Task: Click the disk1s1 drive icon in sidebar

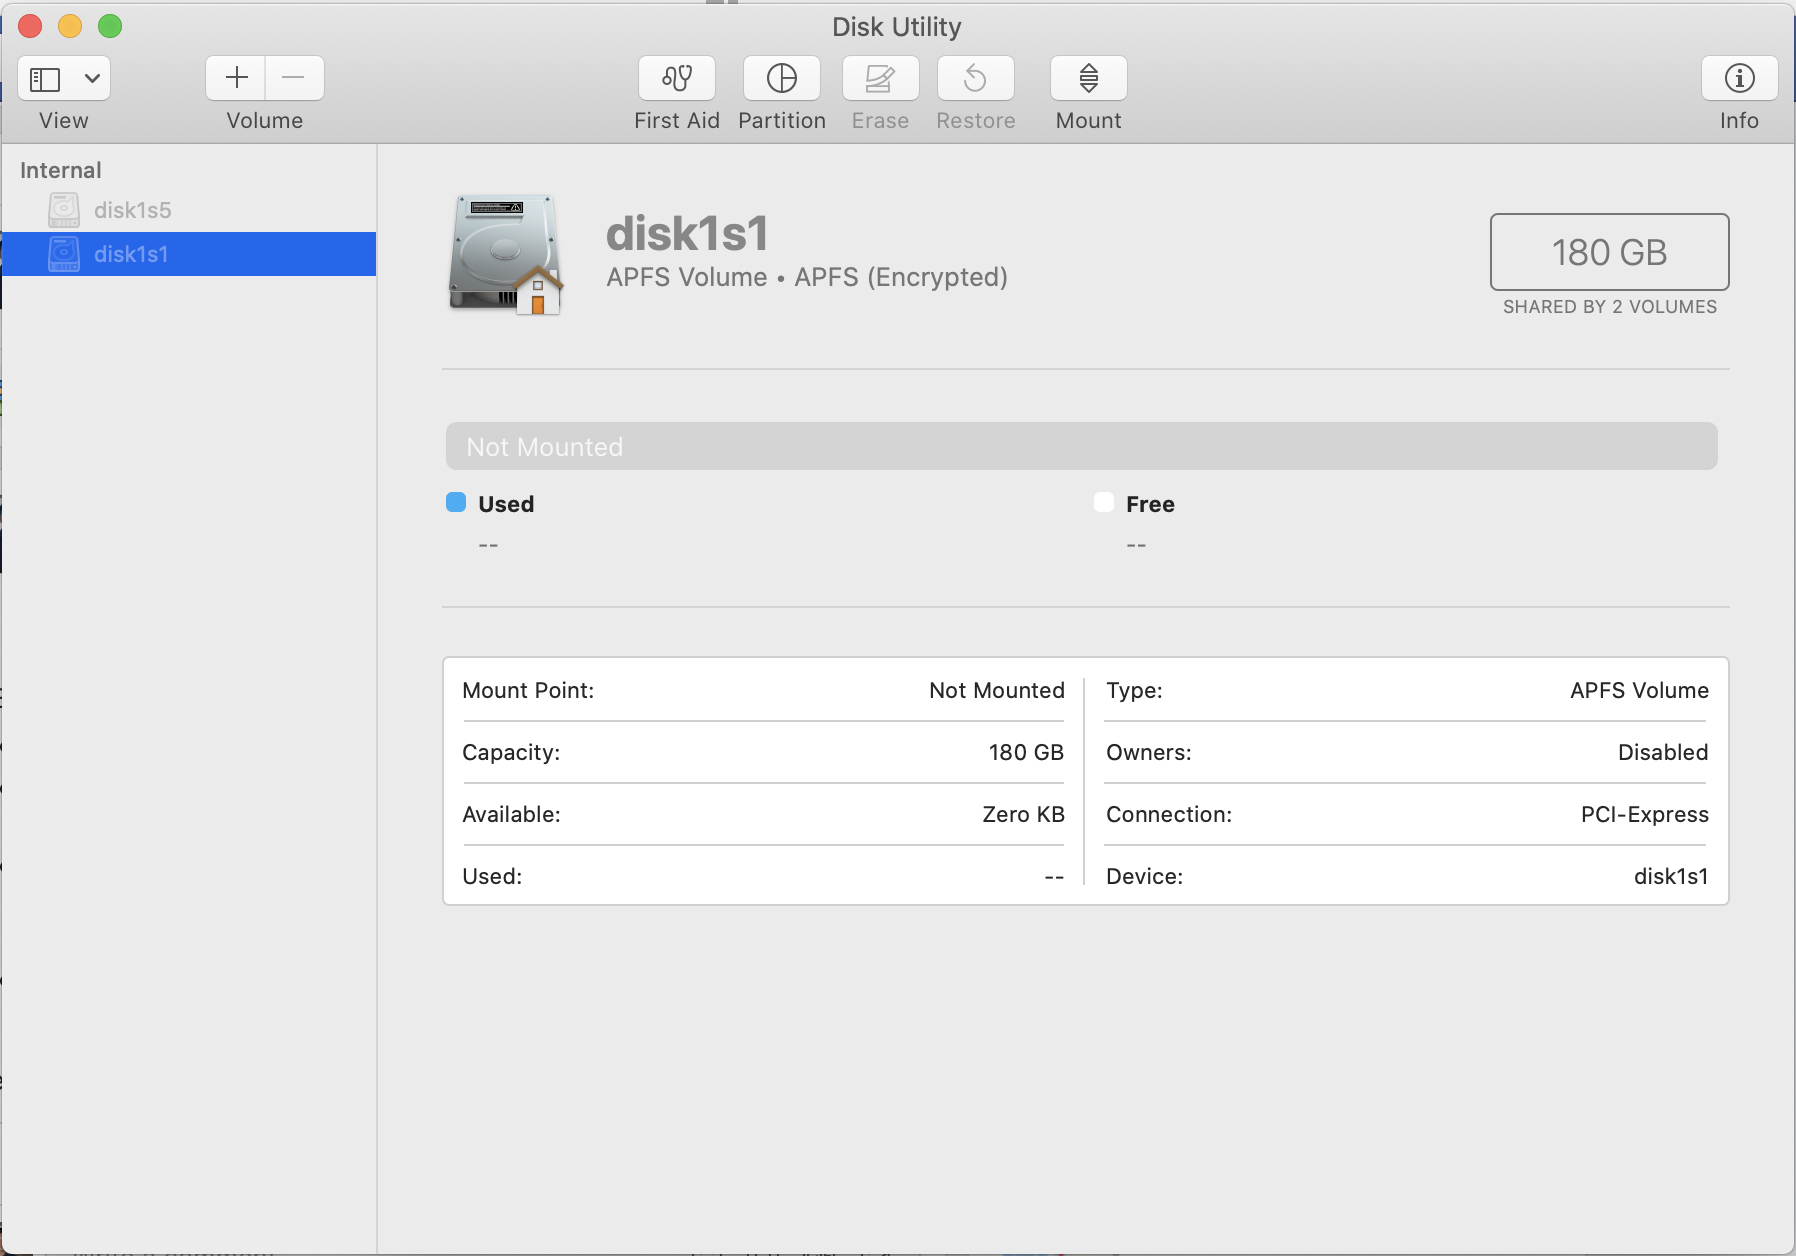Action: click(x=64, y=254)
